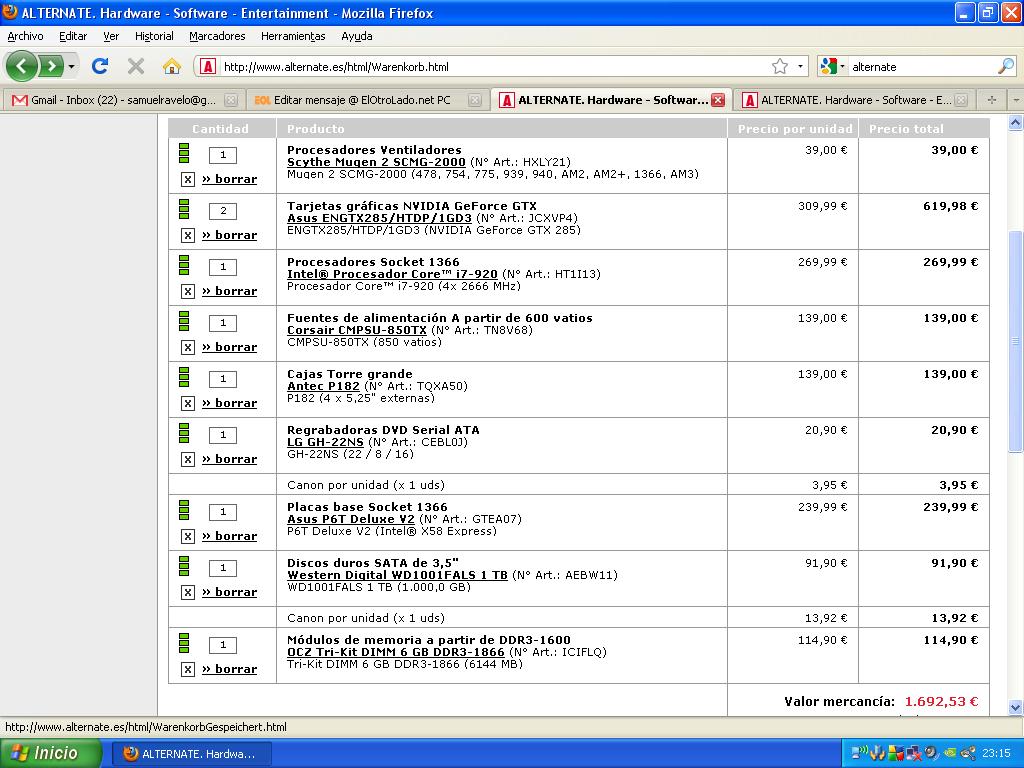Open the Windows Inicio start button
Screen dimensions: 1024x768
click(x=50, y=753)
